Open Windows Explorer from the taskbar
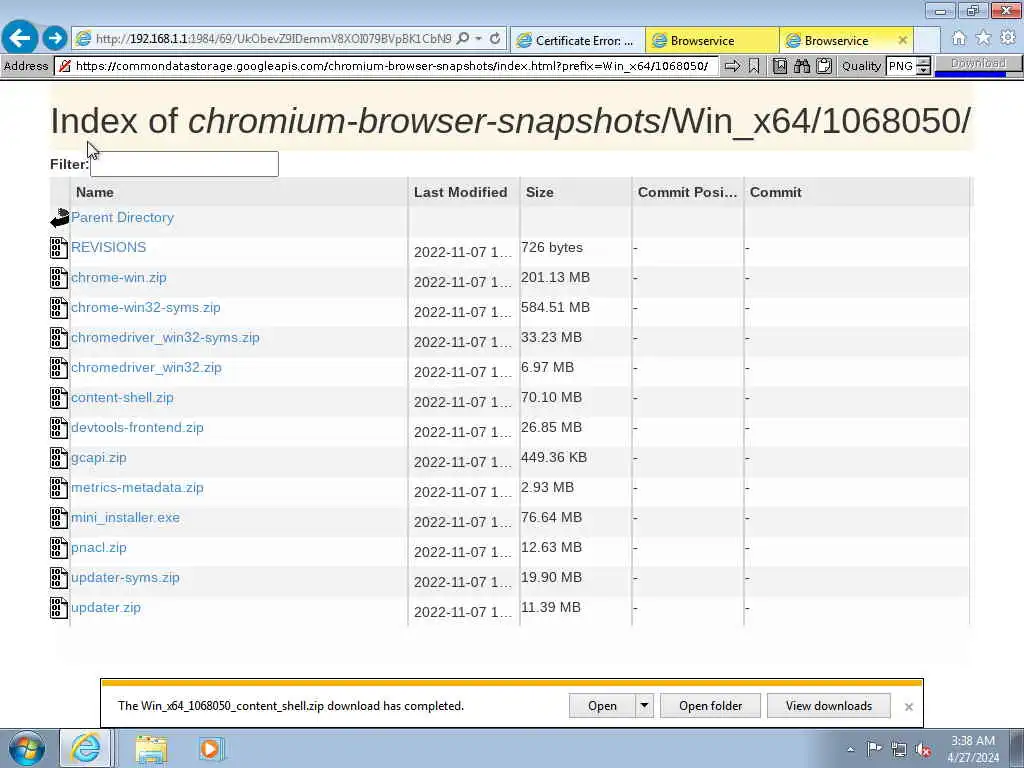 151,748
